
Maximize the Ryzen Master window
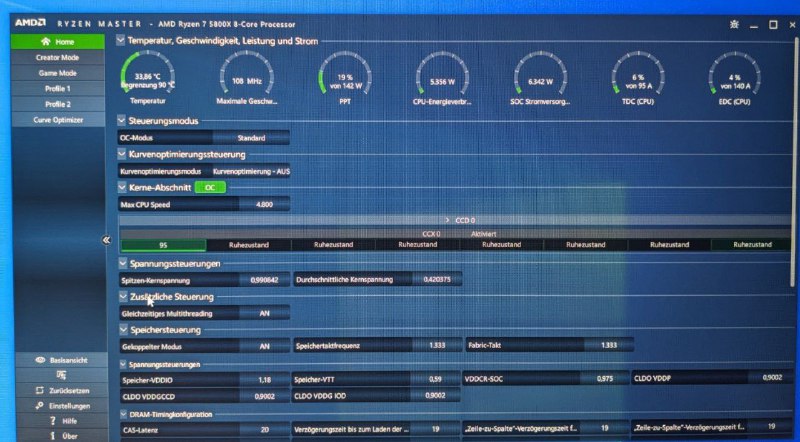773,24
